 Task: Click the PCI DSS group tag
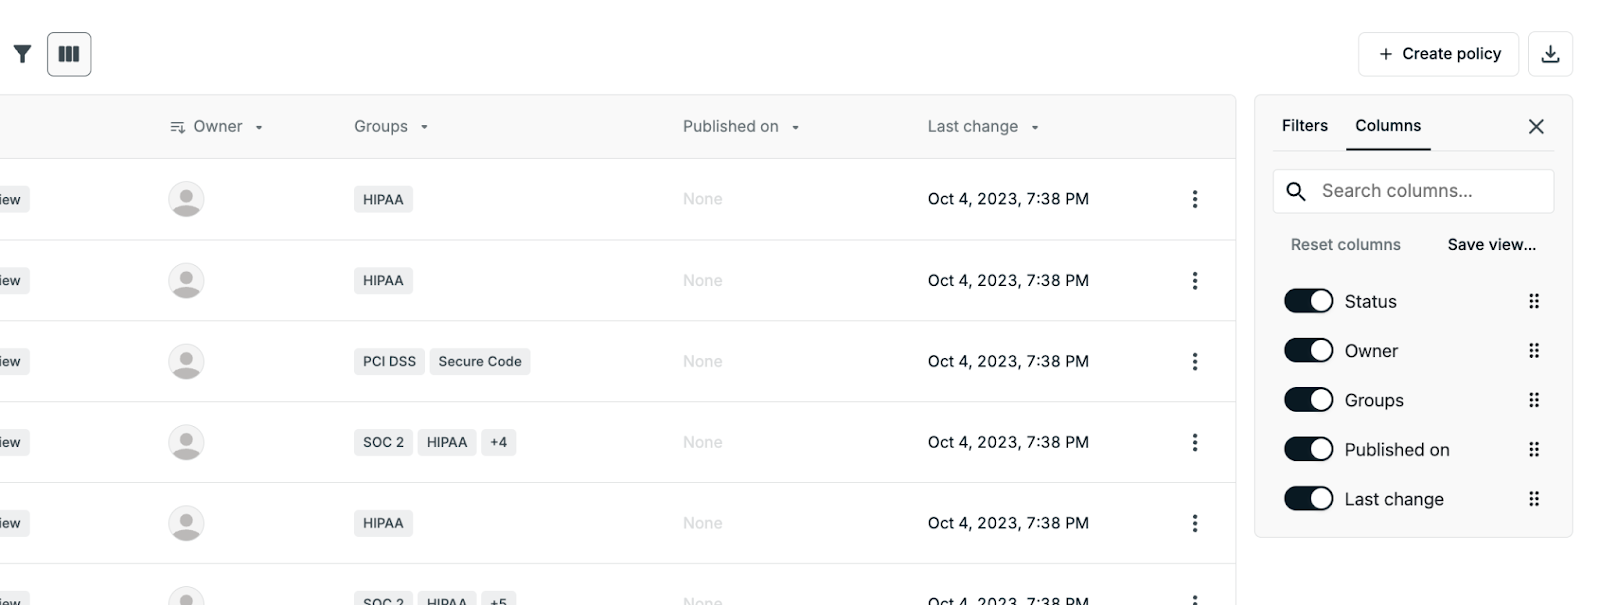tap(389, 361)
